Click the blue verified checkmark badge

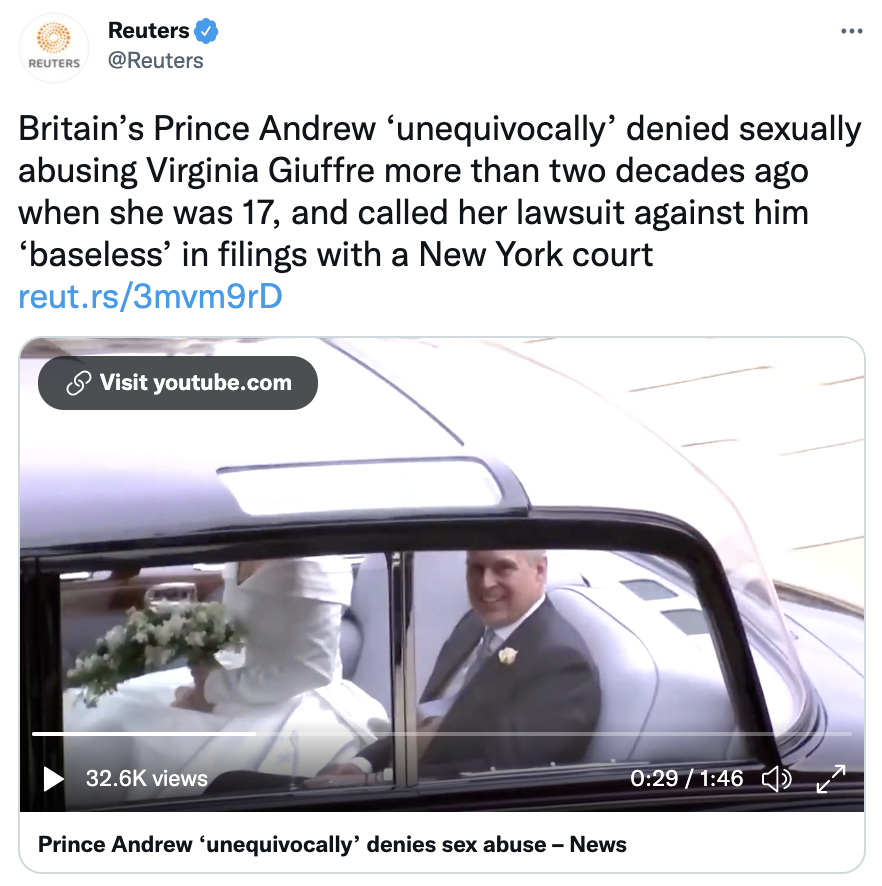[x=206, y=31]
